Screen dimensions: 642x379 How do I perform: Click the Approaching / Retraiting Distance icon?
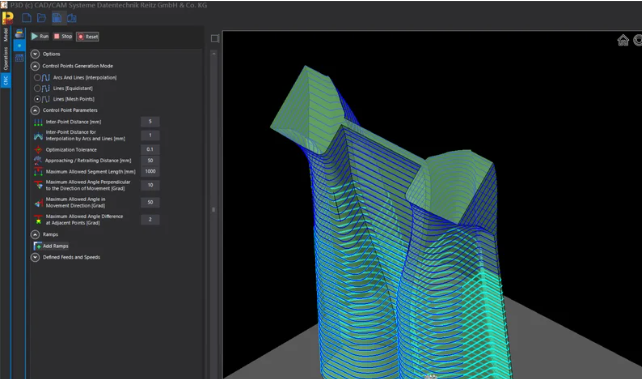click(38, 160)
